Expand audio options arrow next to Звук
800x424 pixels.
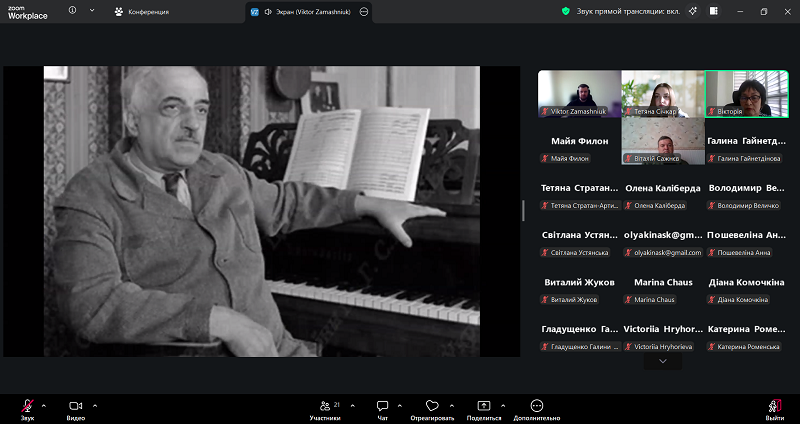click(43, 405)
